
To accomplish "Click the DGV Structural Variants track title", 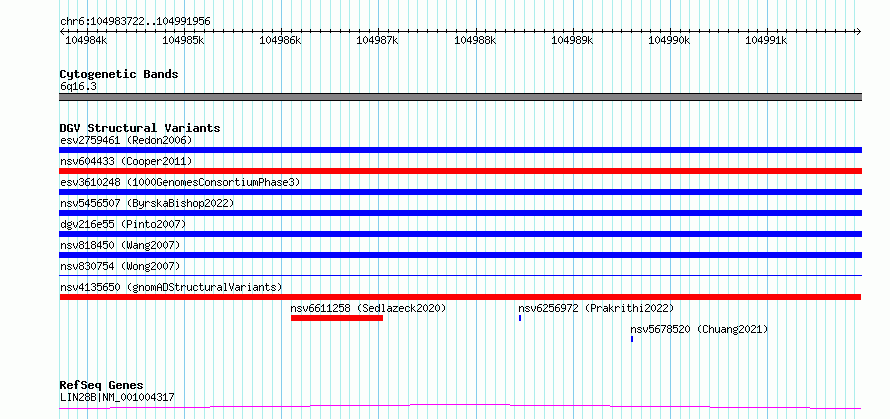I will click(x=140, y=128).
